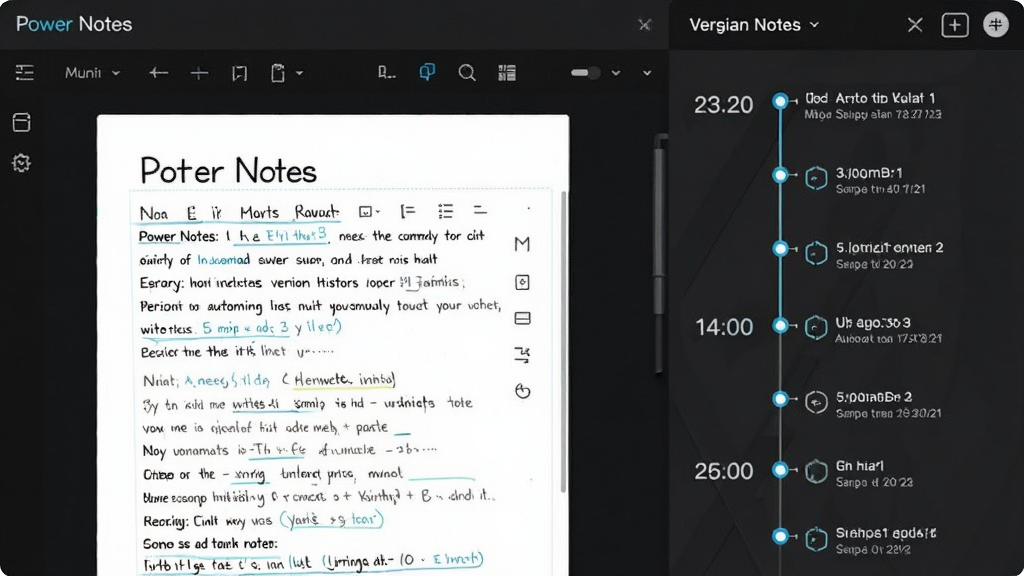Screen dimensions: 1024x576
Task: Select timeline marker at 14:00
Action: click(780, 325)
